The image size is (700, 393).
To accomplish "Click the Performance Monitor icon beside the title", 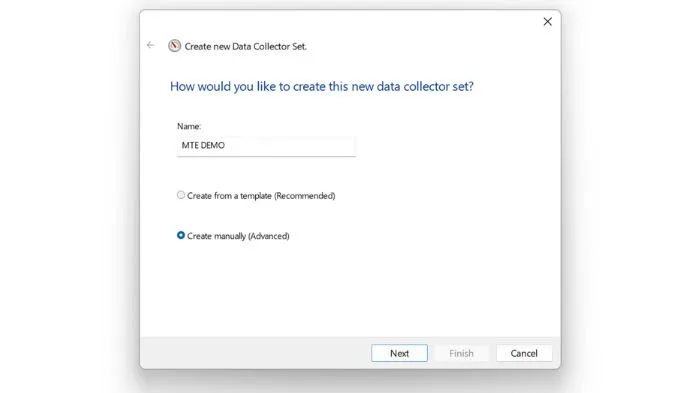I will (x=175, y=46).
